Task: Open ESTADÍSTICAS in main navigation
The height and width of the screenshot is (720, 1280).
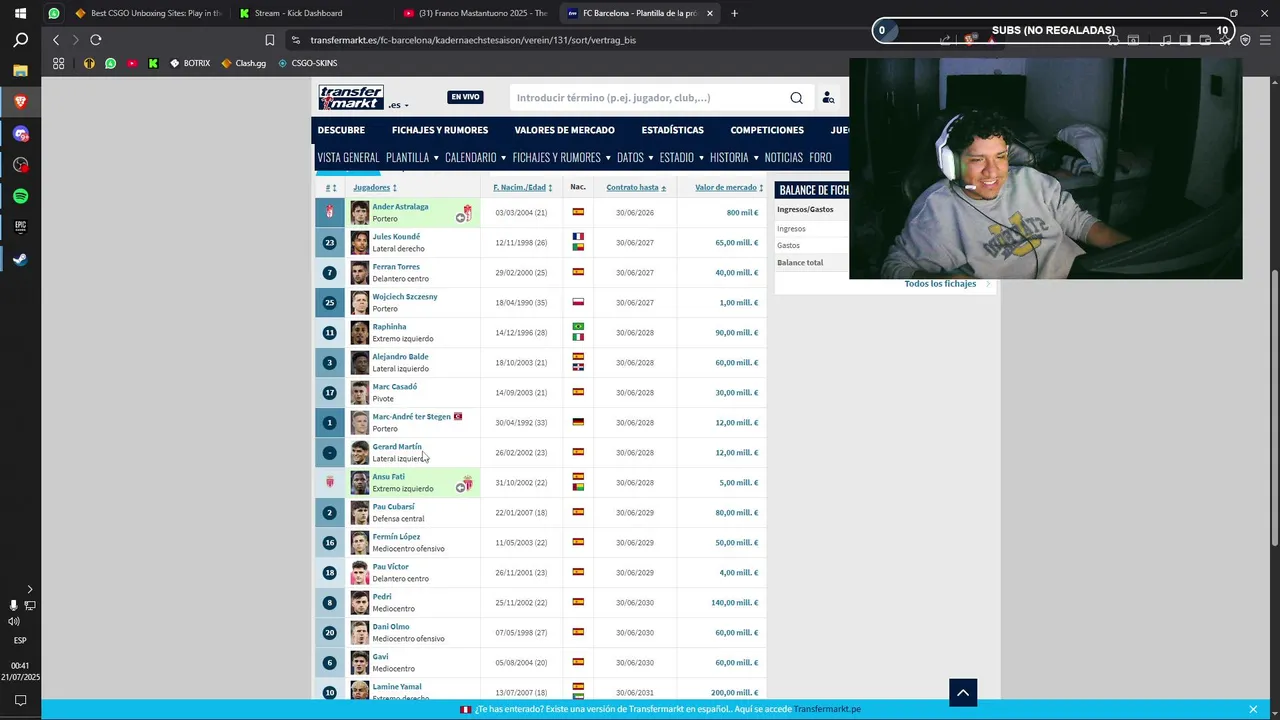Action: click(x=672, y=130)
